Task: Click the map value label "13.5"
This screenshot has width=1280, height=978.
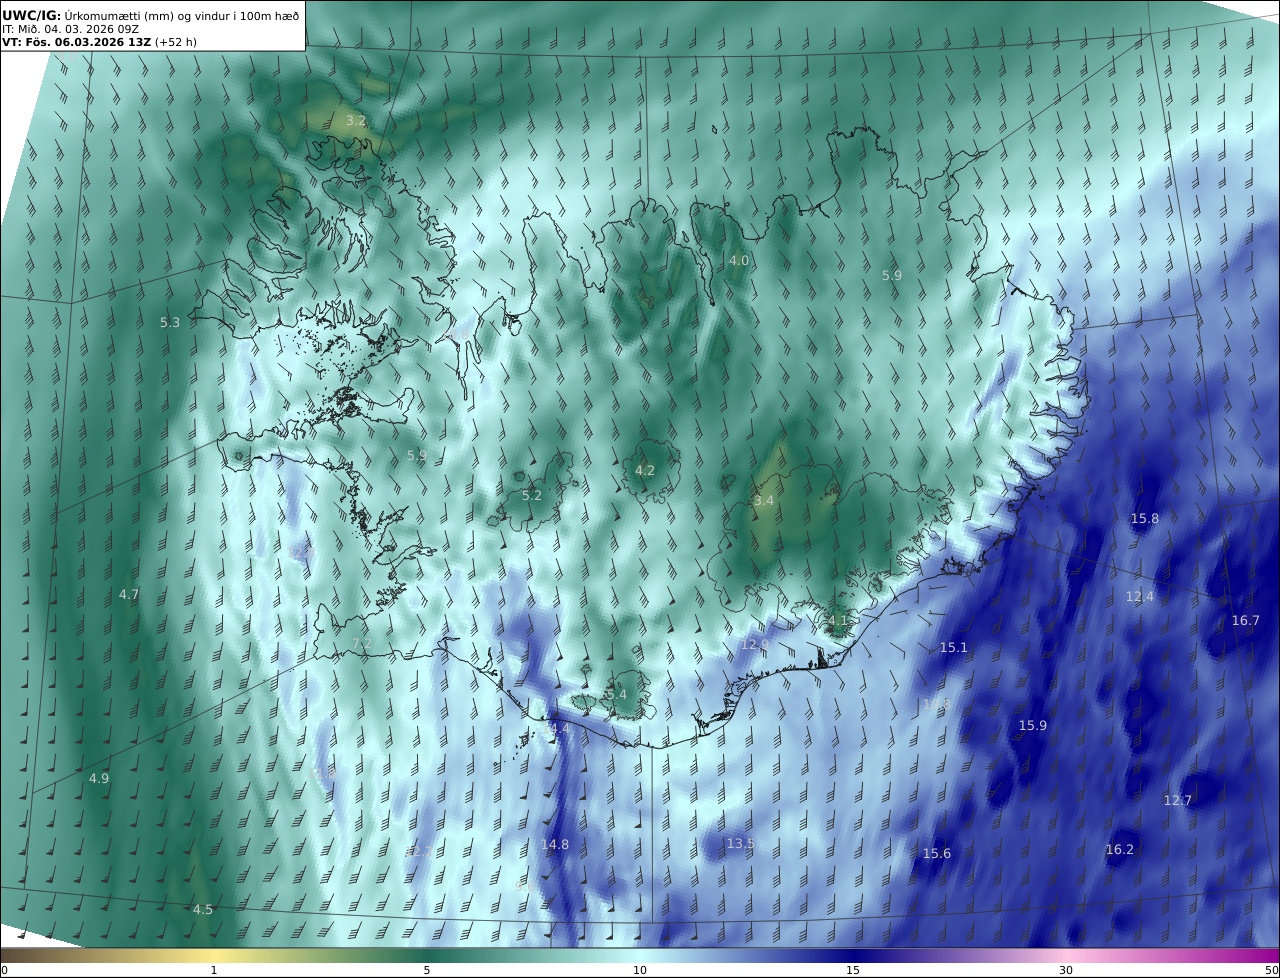Action: coord(741,844)
